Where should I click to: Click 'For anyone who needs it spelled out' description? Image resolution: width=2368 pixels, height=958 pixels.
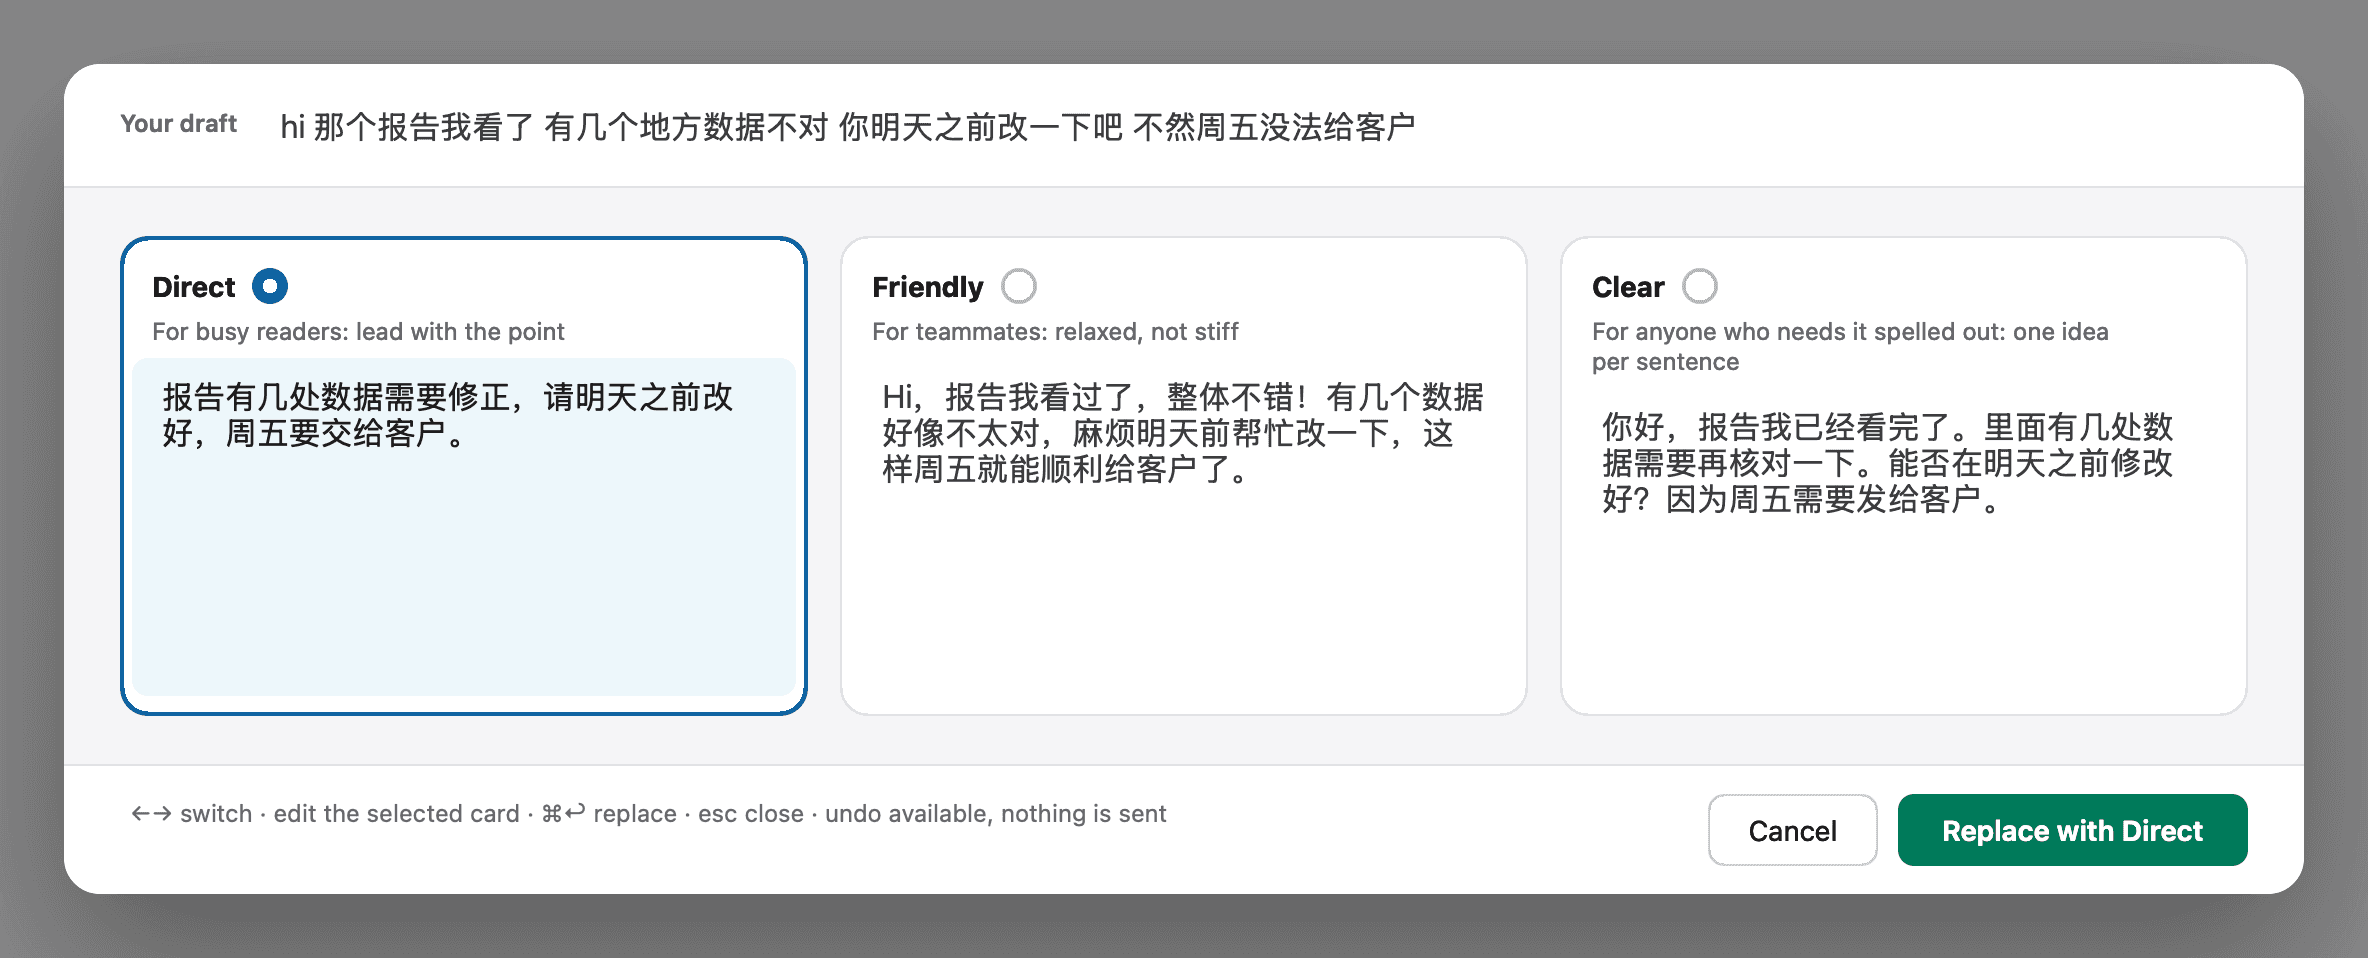[1850, 347]
